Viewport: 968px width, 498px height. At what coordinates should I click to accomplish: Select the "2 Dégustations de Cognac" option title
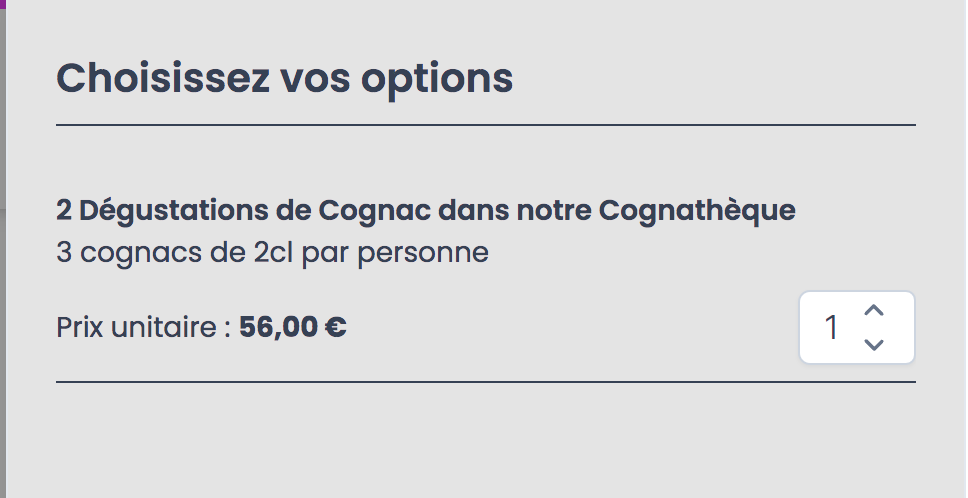point(243,210)
